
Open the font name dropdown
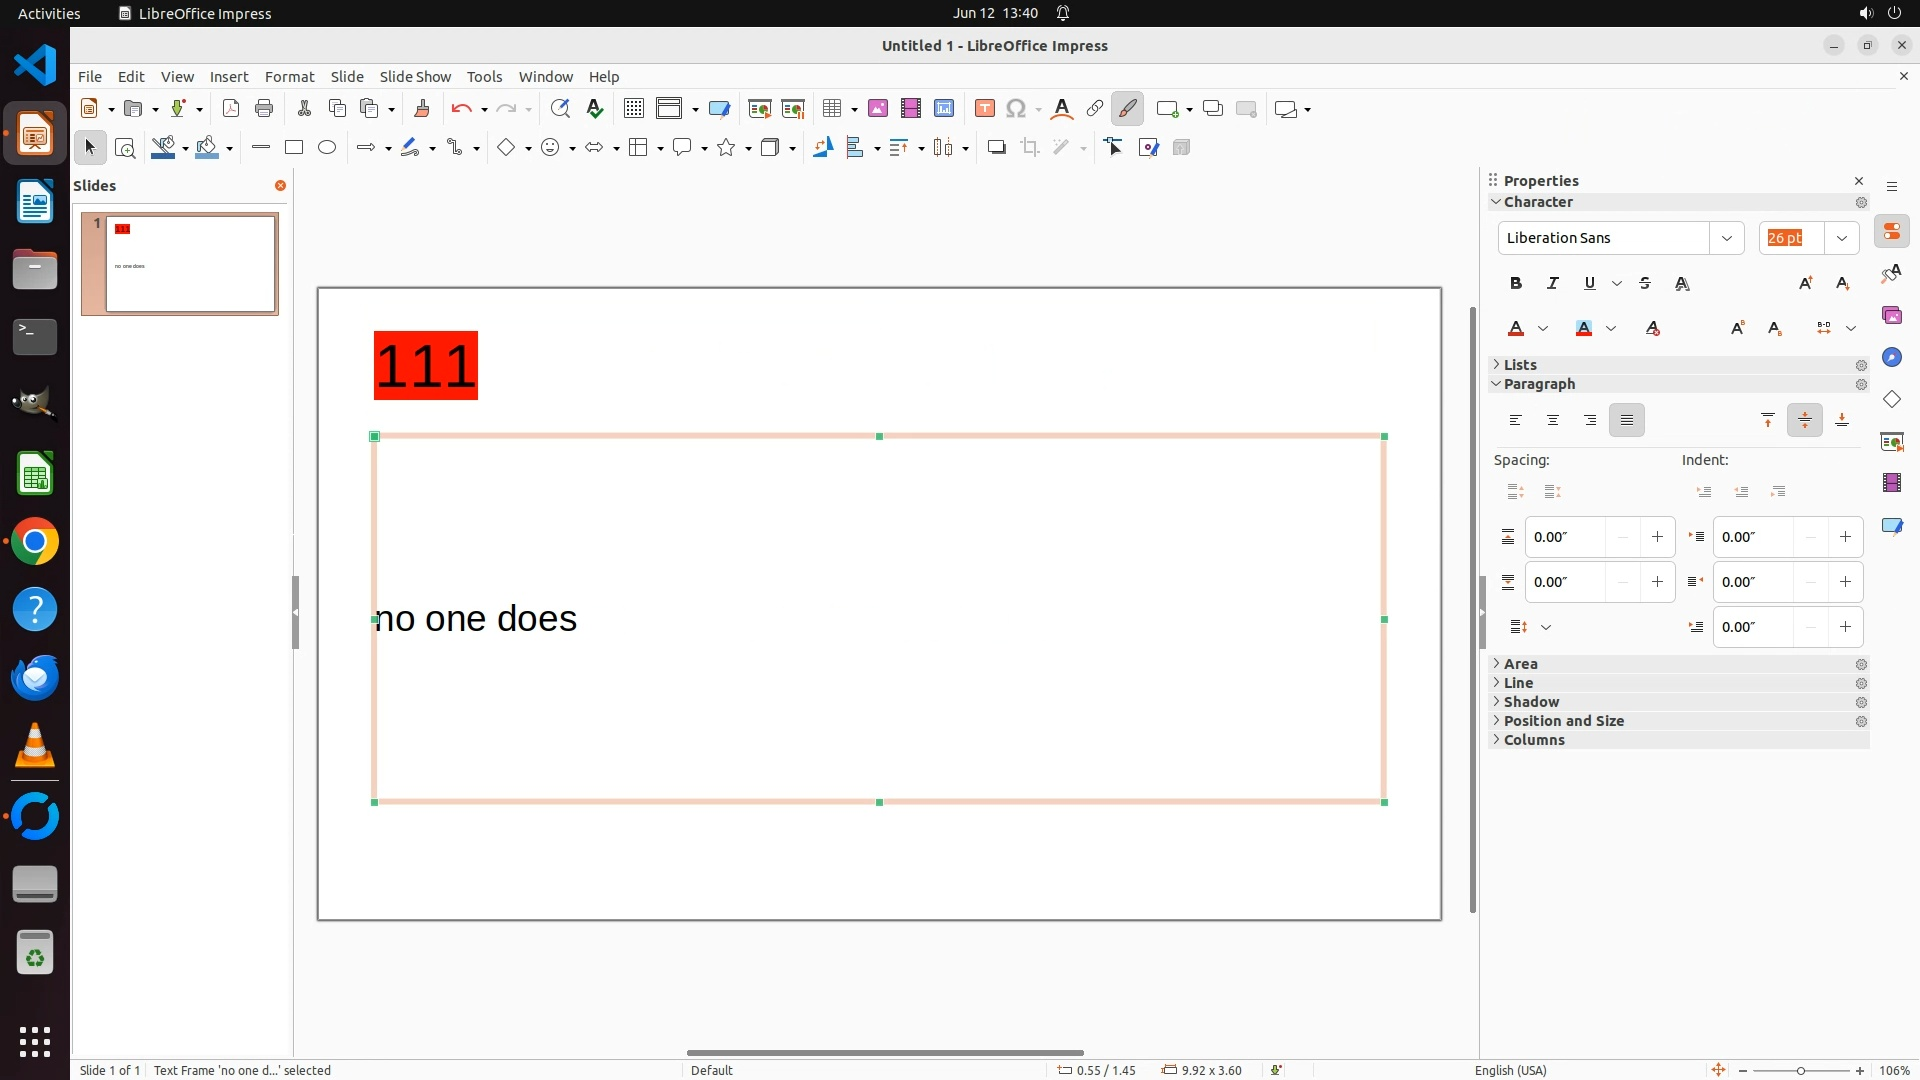[x=1726, y=238]
